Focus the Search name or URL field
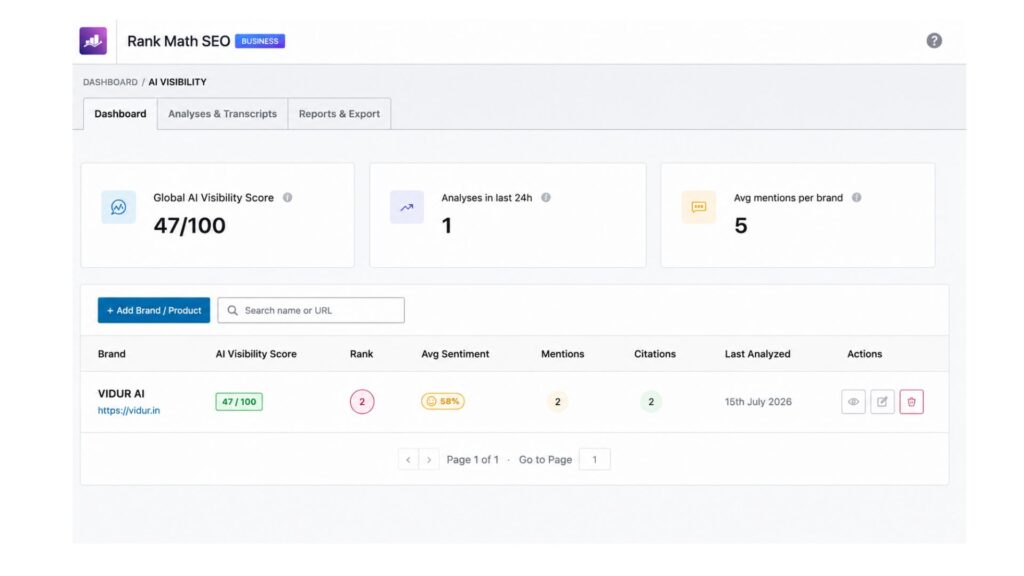The width and height of the screenshot is (1024, 576). coord(311,310)
